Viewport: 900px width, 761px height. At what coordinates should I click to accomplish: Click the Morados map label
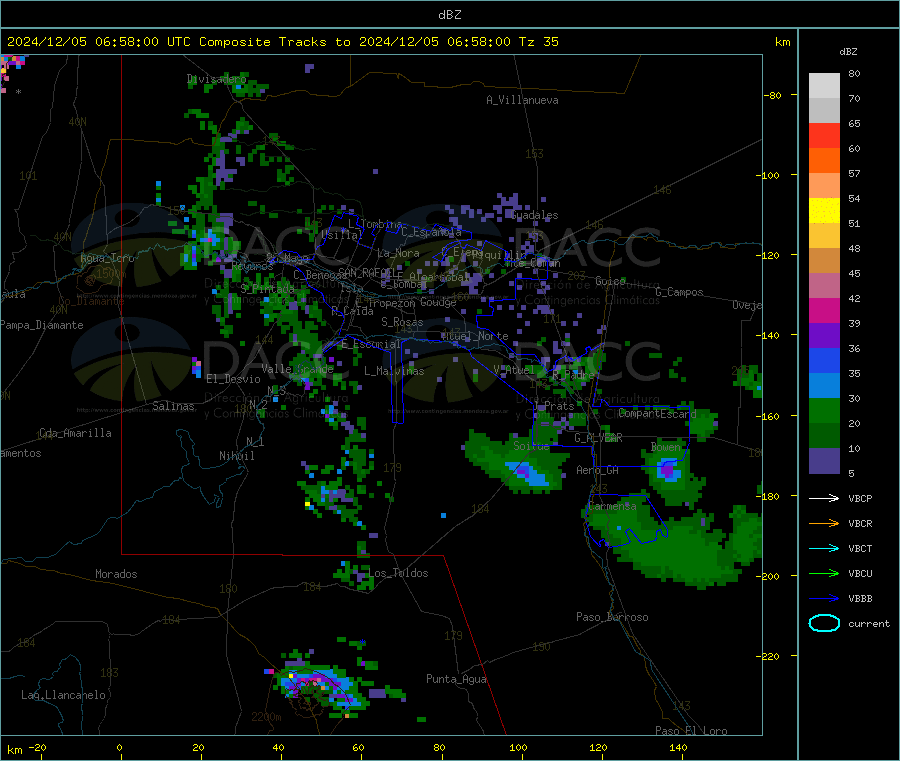click(x=116, y=574)
